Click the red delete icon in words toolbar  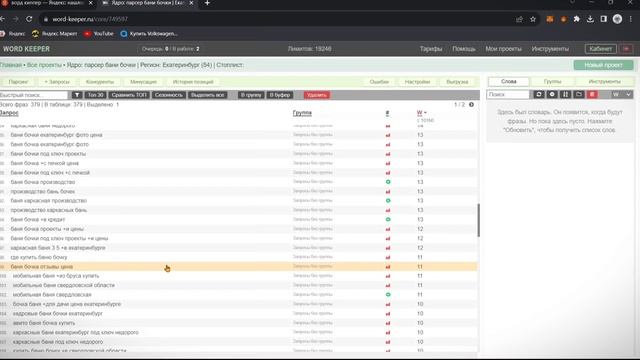tap(592, 94)
